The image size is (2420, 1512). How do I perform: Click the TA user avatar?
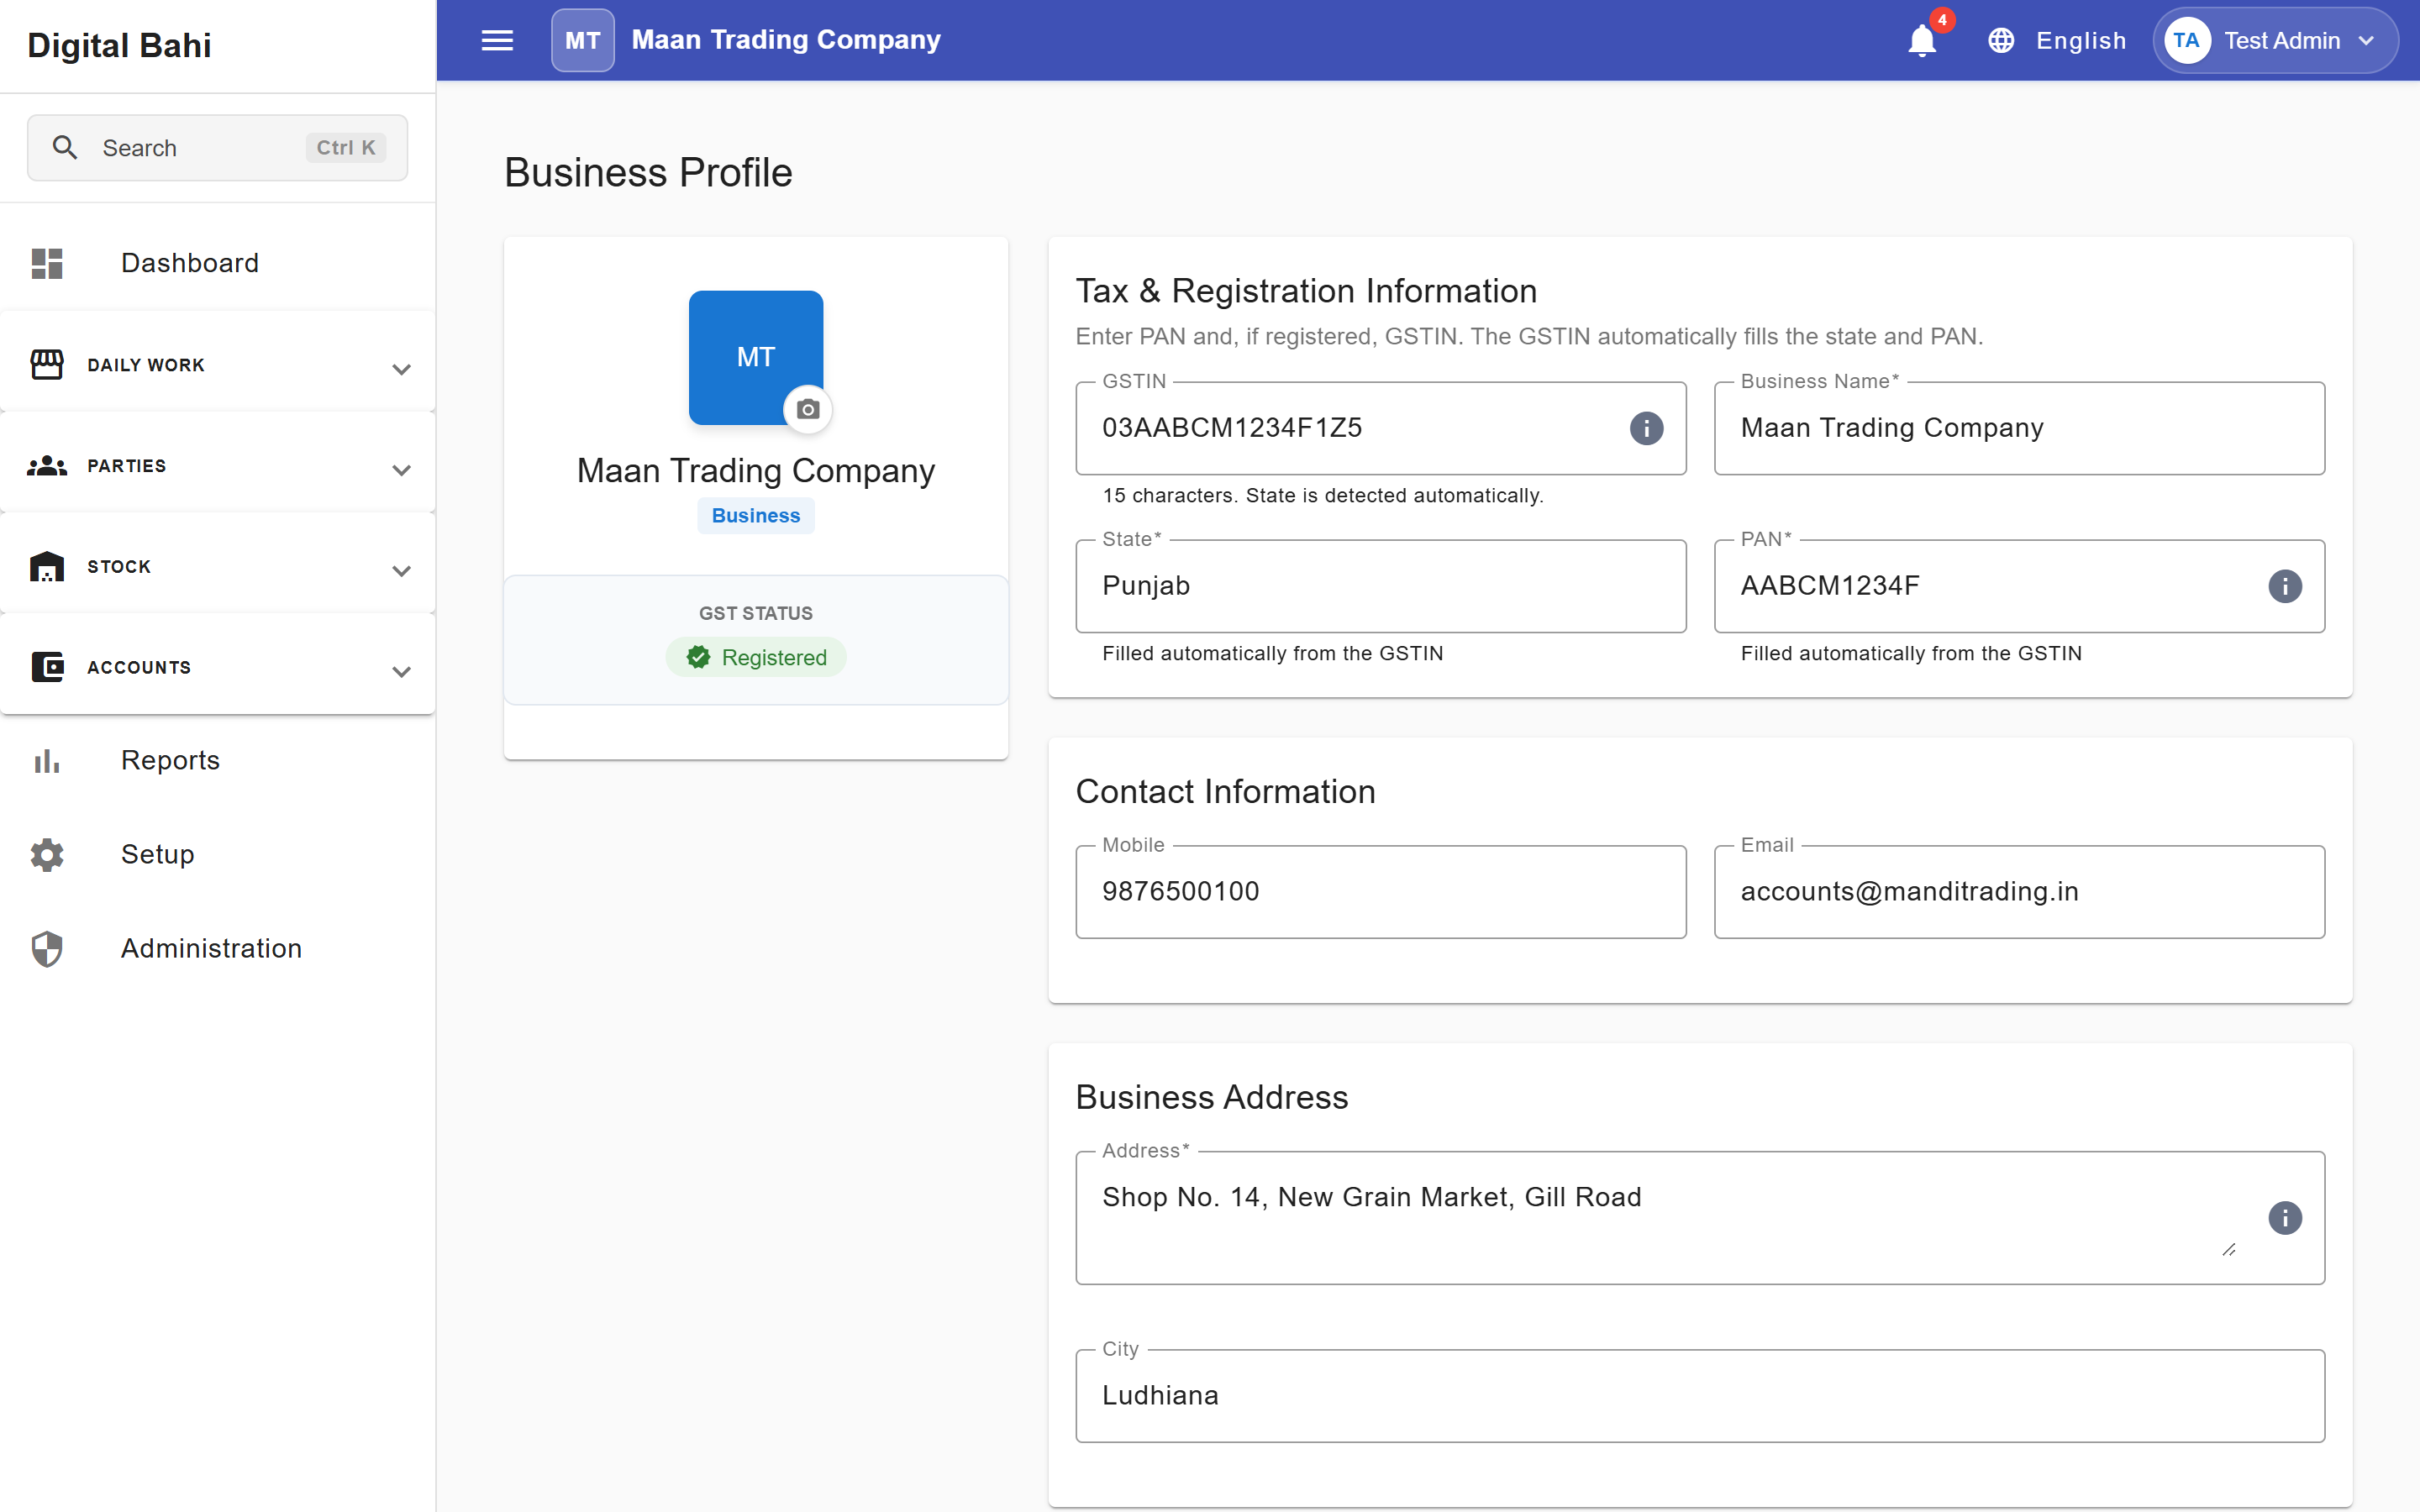[x=2186, y=41]
